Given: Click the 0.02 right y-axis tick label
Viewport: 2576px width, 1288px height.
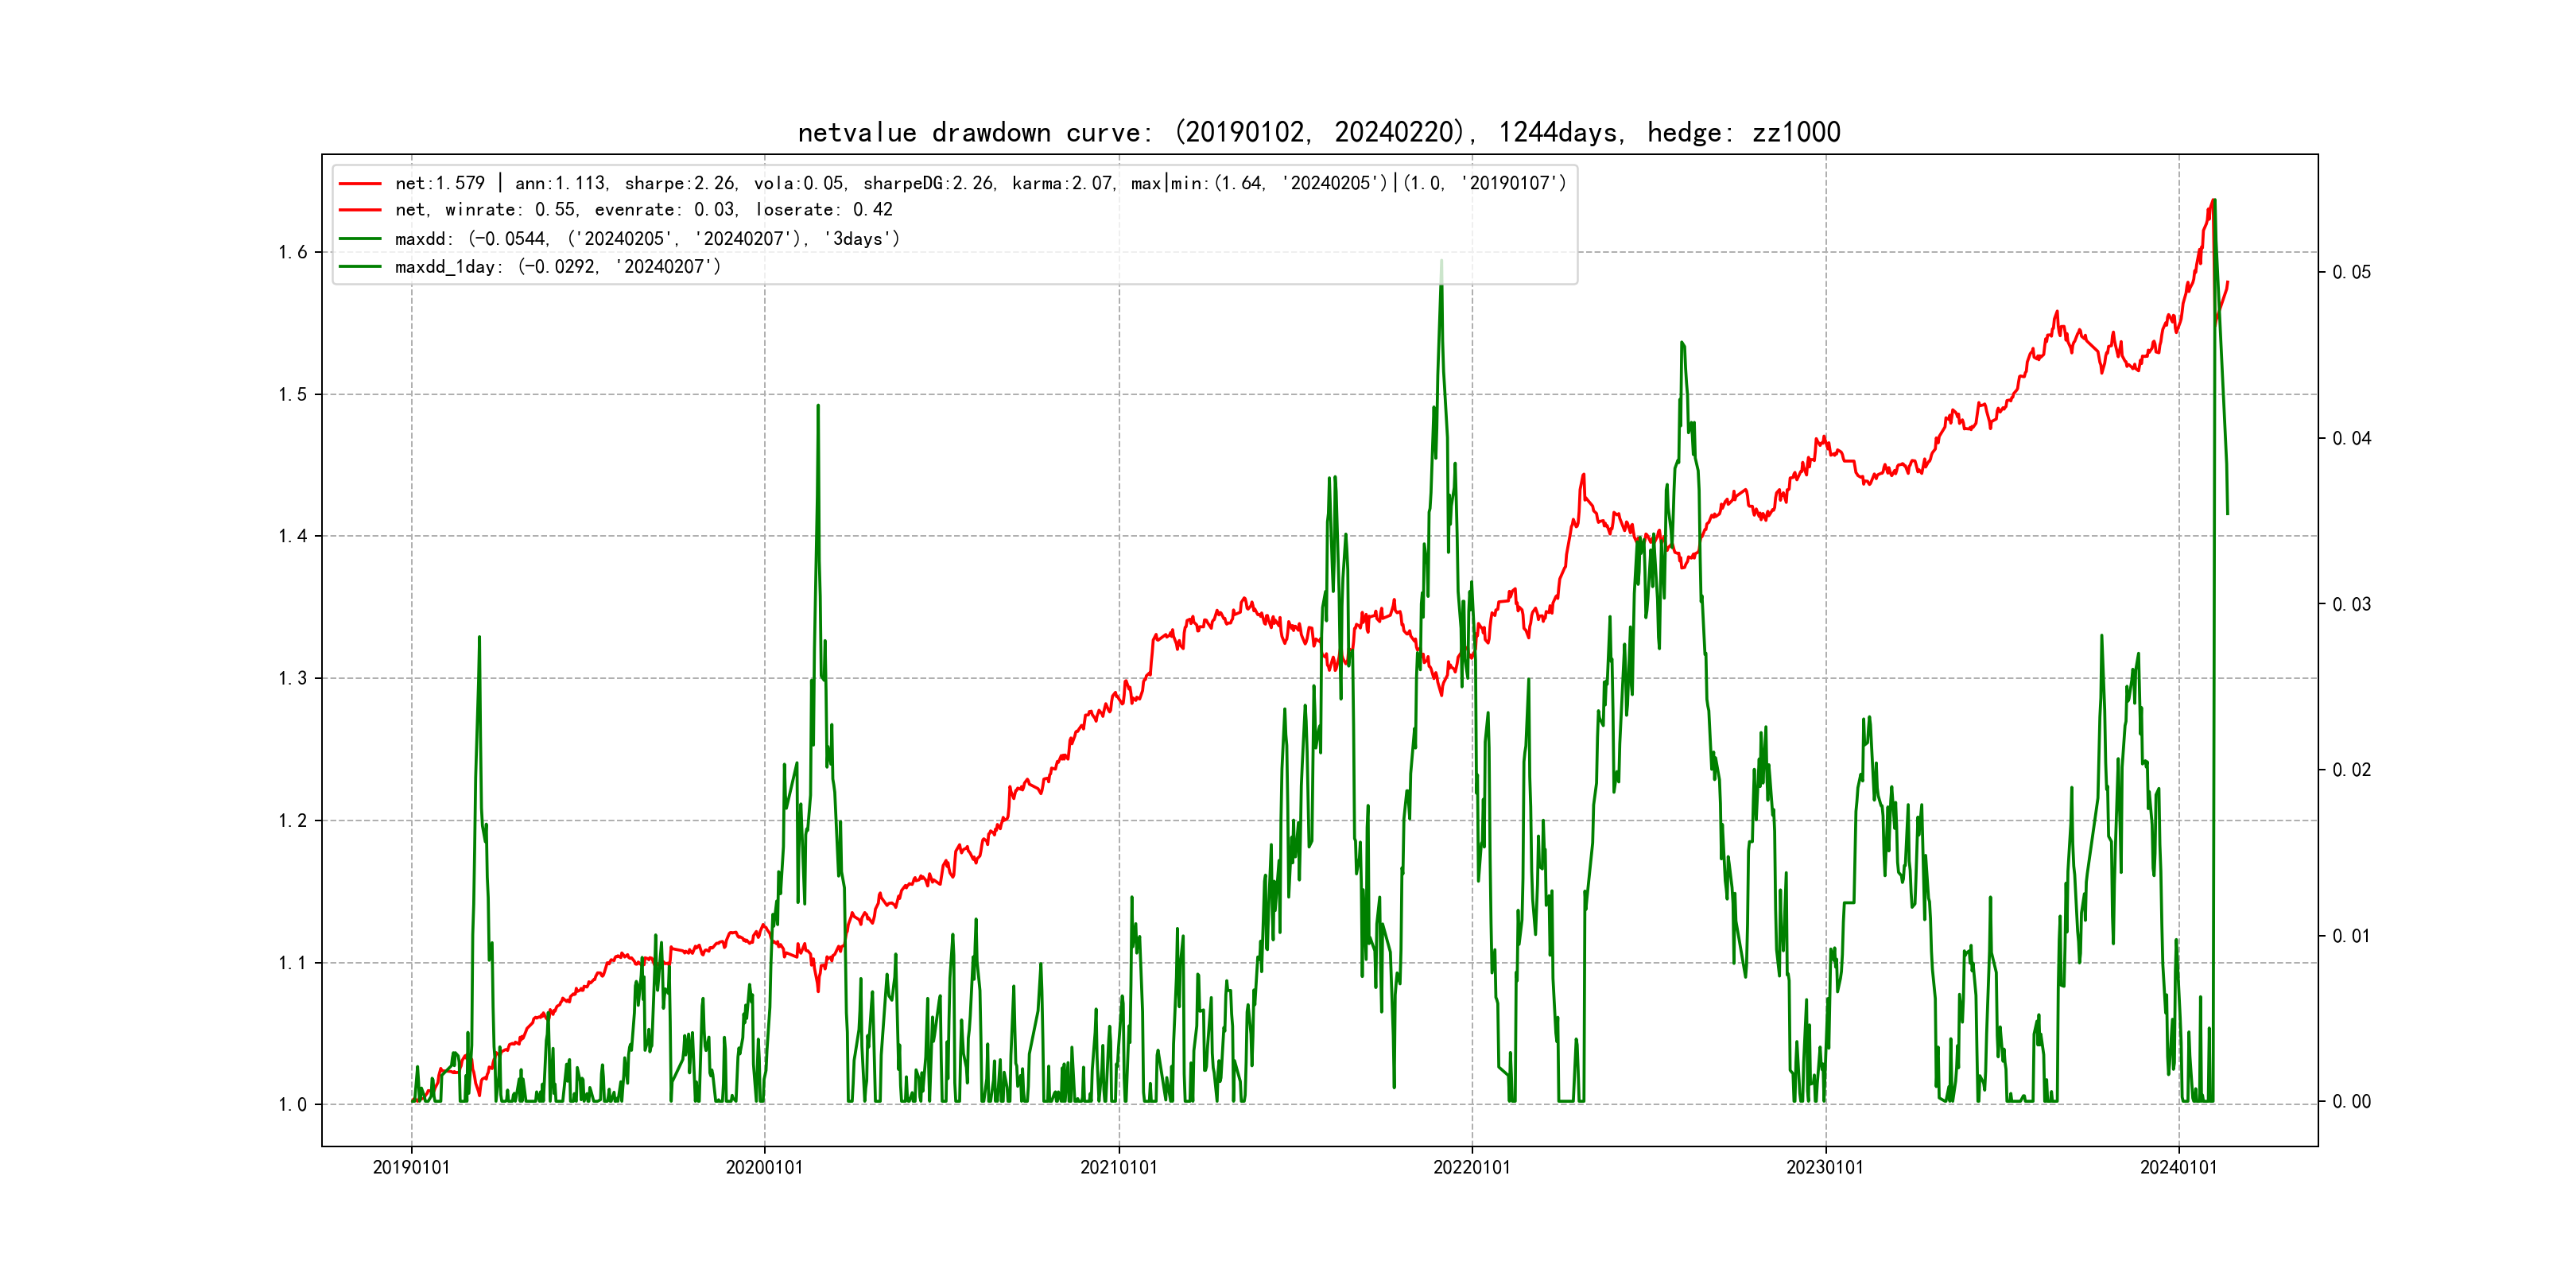Looking at the screenshot, I should tap(2351, 769).
